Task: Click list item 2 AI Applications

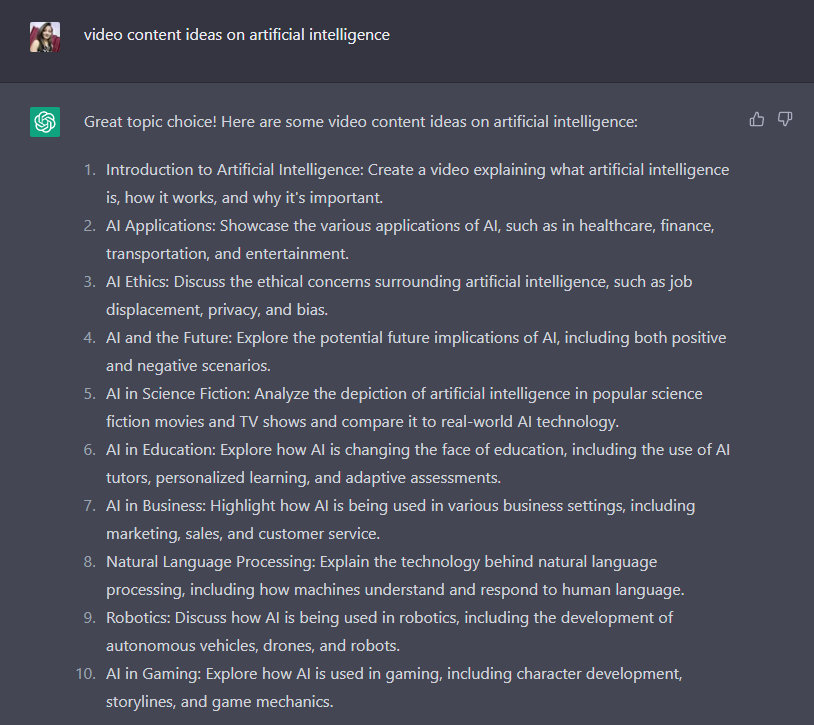Action: click(410, 240)
